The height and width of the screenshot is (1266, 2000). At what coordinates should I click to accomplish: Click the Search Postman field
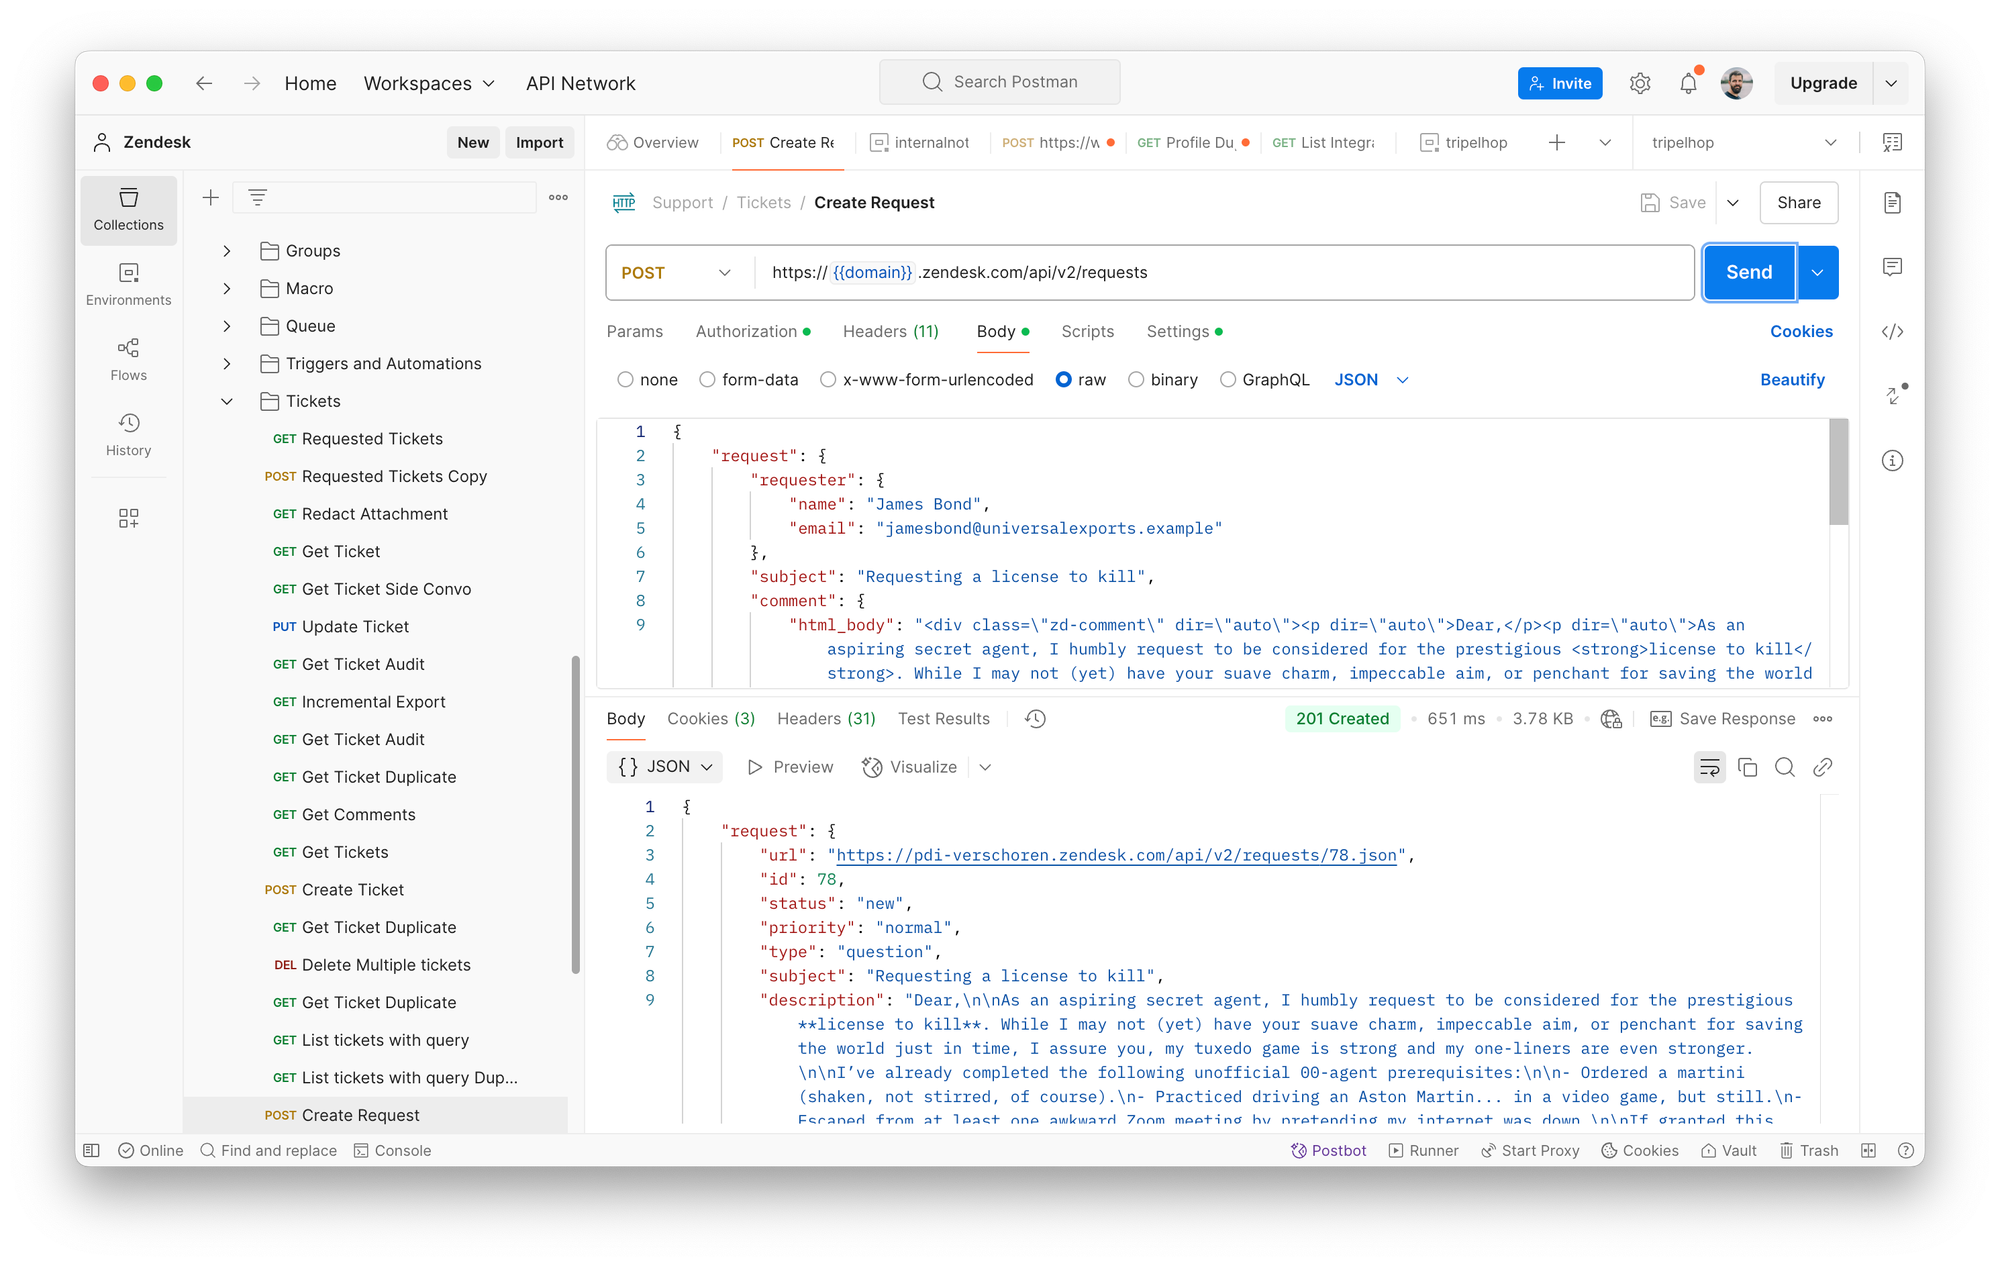(1000, 82)
